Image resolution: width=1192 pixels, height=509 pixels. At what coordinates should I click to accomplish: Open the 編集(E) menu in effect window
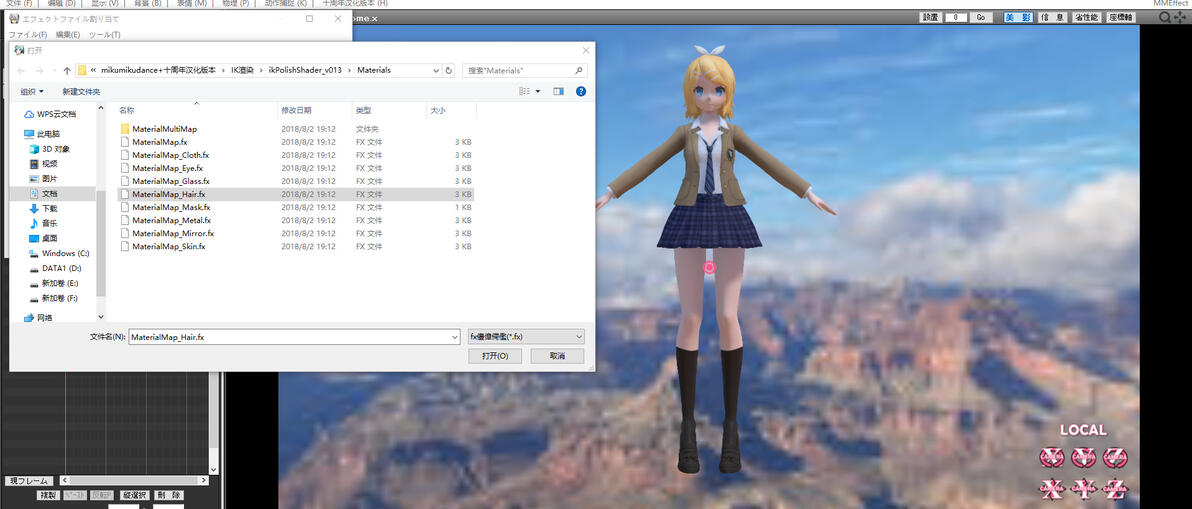pos(68,35)
